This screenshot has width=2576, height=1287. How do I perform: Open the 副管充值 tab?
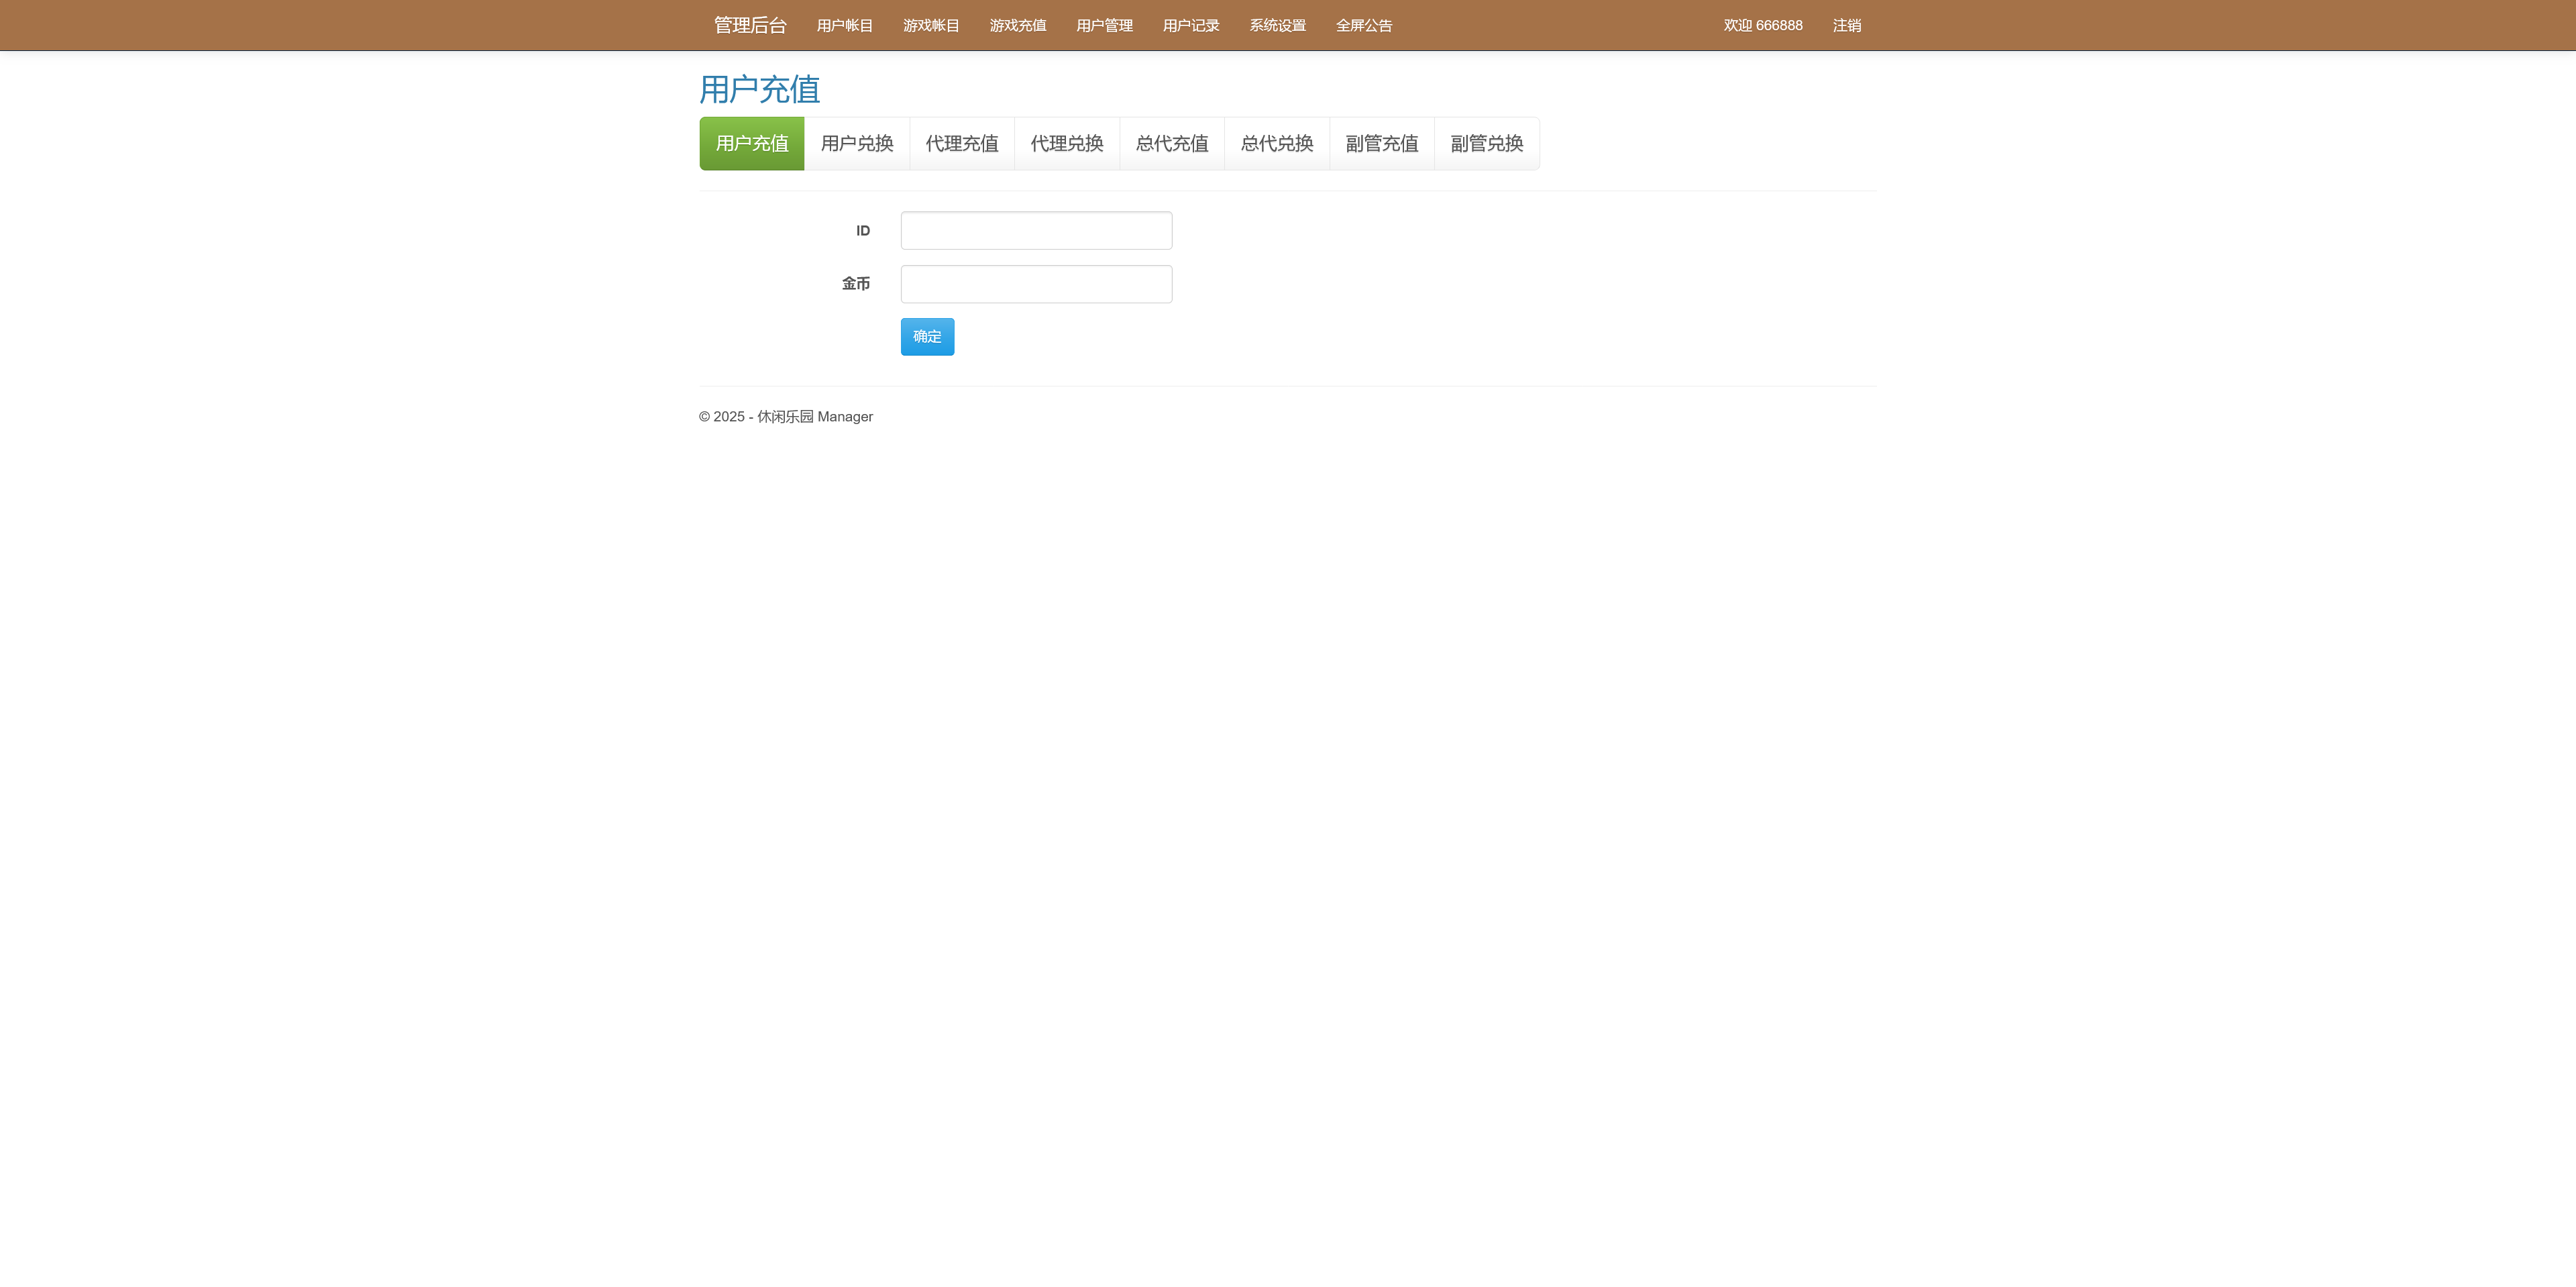pos(1381,143)
